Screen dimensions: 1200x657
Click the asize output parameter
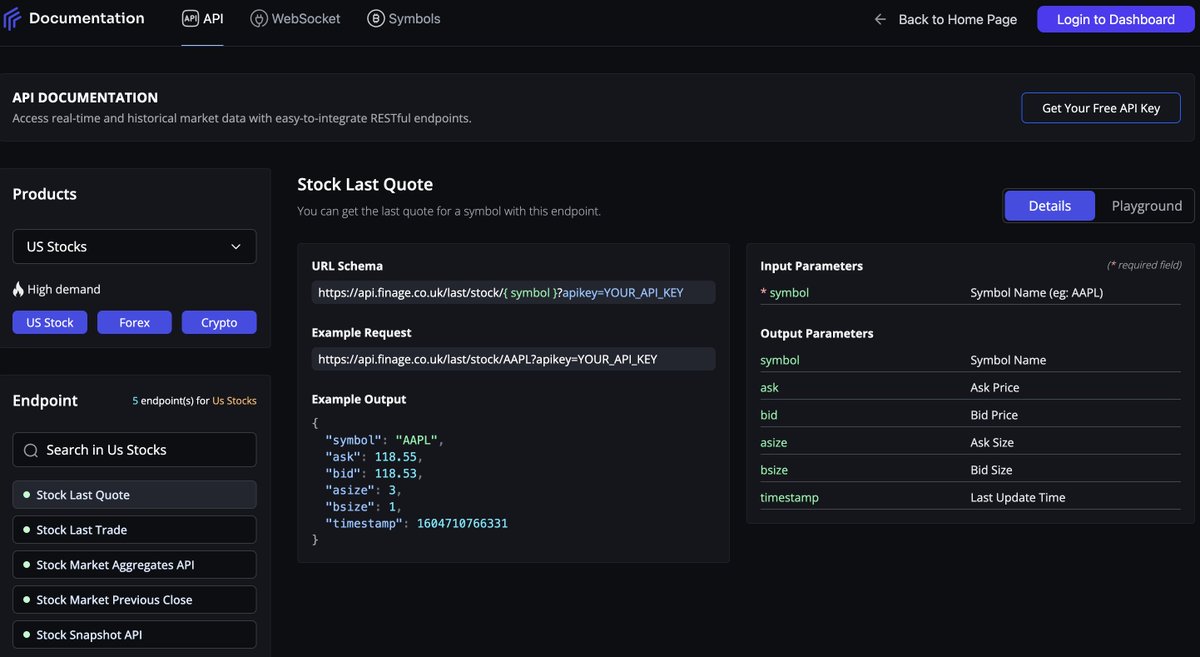coord(773,442)
